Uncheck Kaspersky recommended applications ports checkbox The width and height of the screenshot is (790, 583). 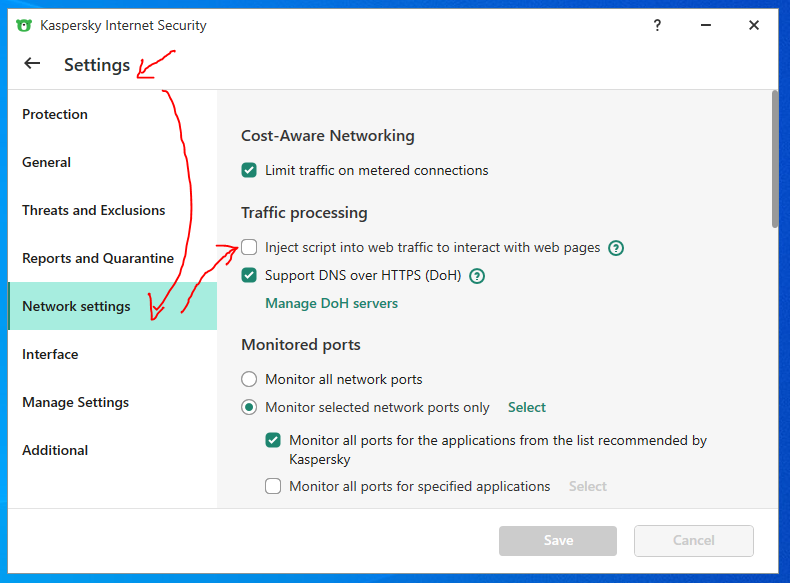273,440
